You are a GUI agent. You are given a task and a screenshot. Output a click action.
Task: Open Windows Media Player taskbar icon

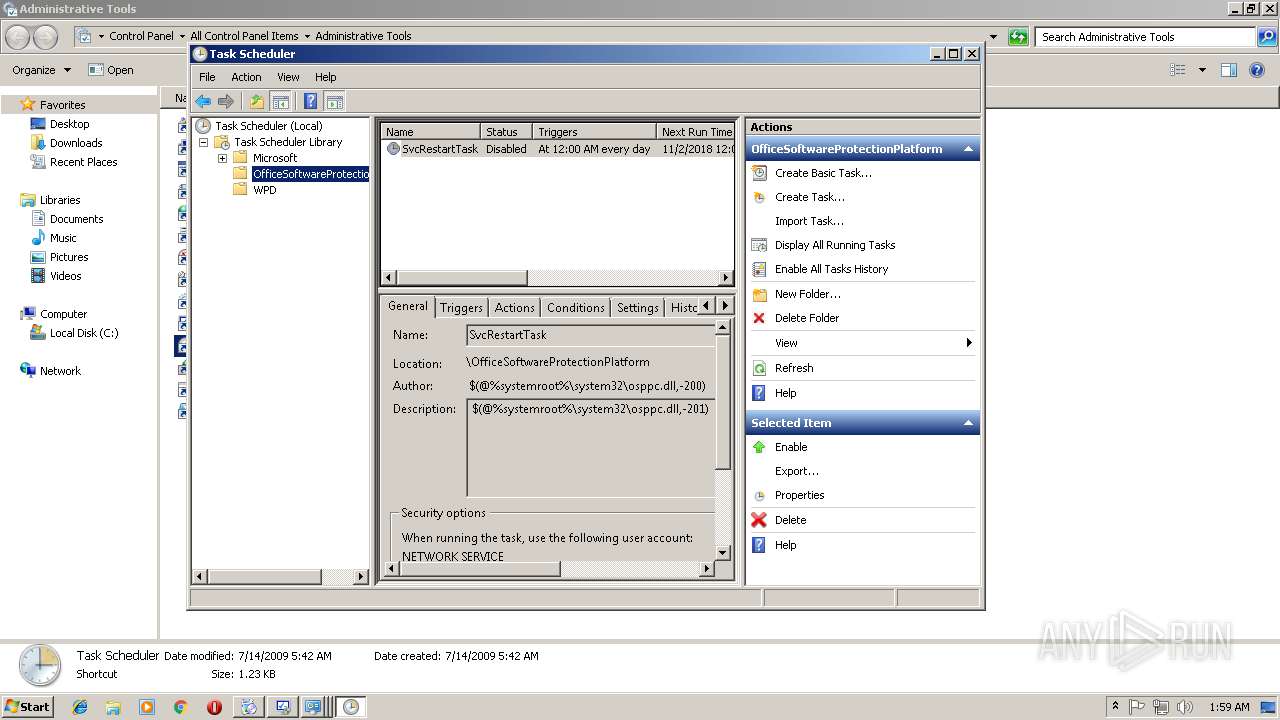(147, 707)
